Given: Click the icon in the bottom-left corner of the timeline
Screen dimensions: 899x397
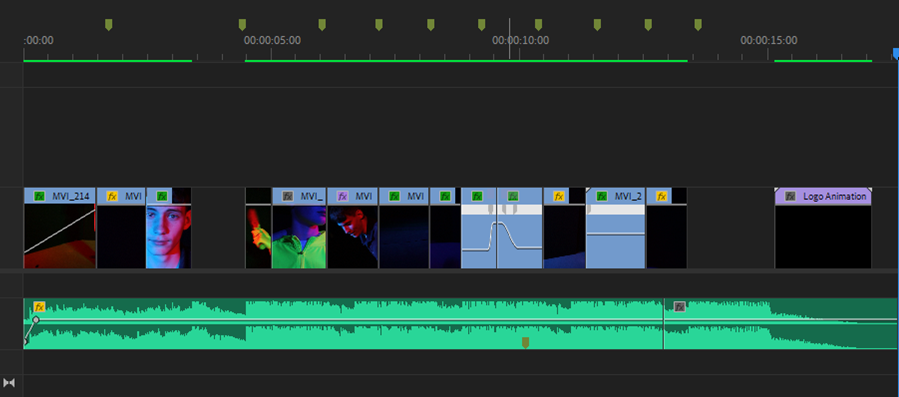Looking at the screenshot, I should (9, 383).
